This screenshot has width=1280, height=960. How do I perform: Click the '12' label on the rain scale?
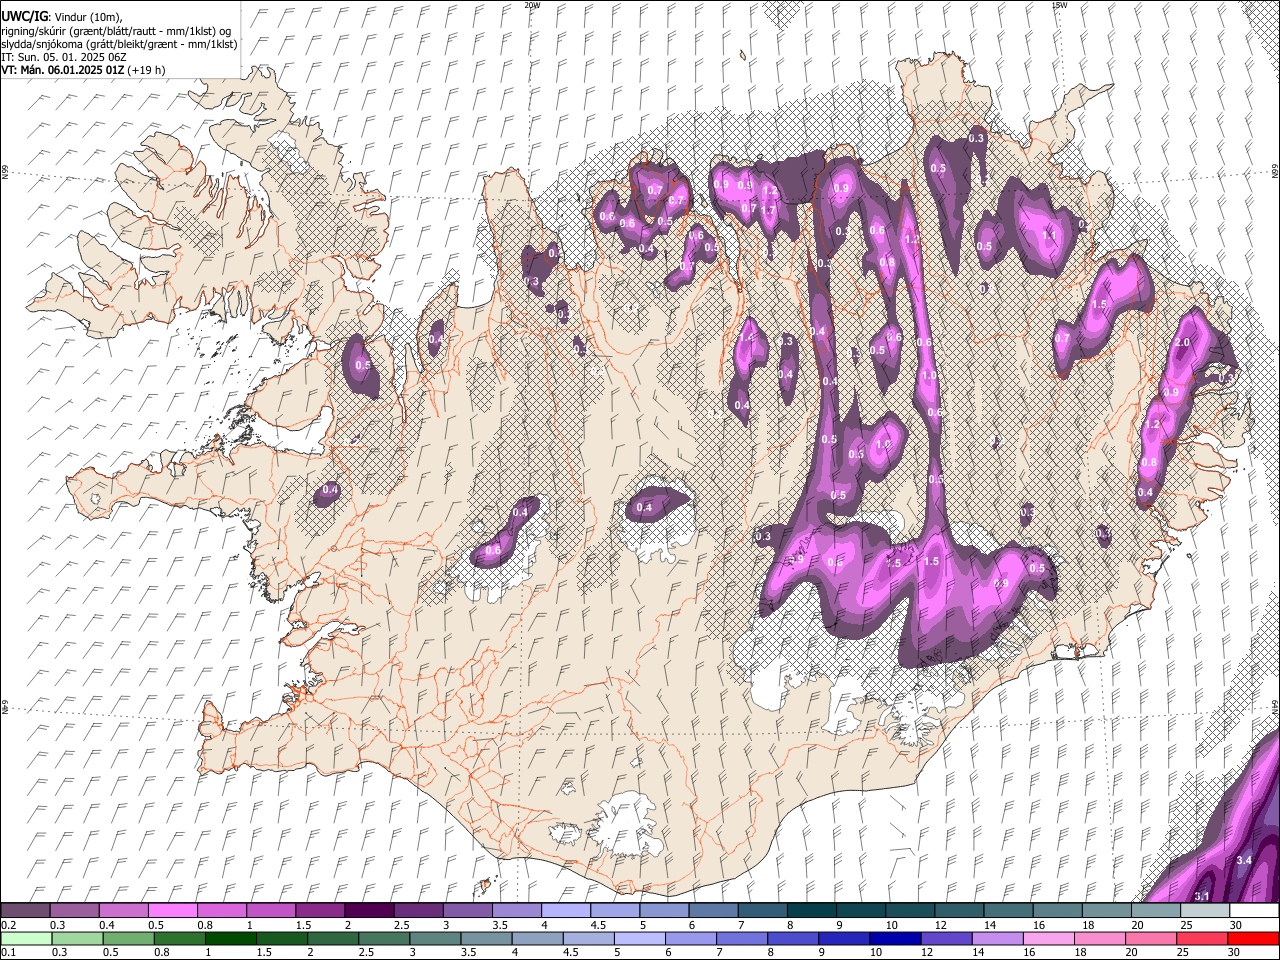928,953
